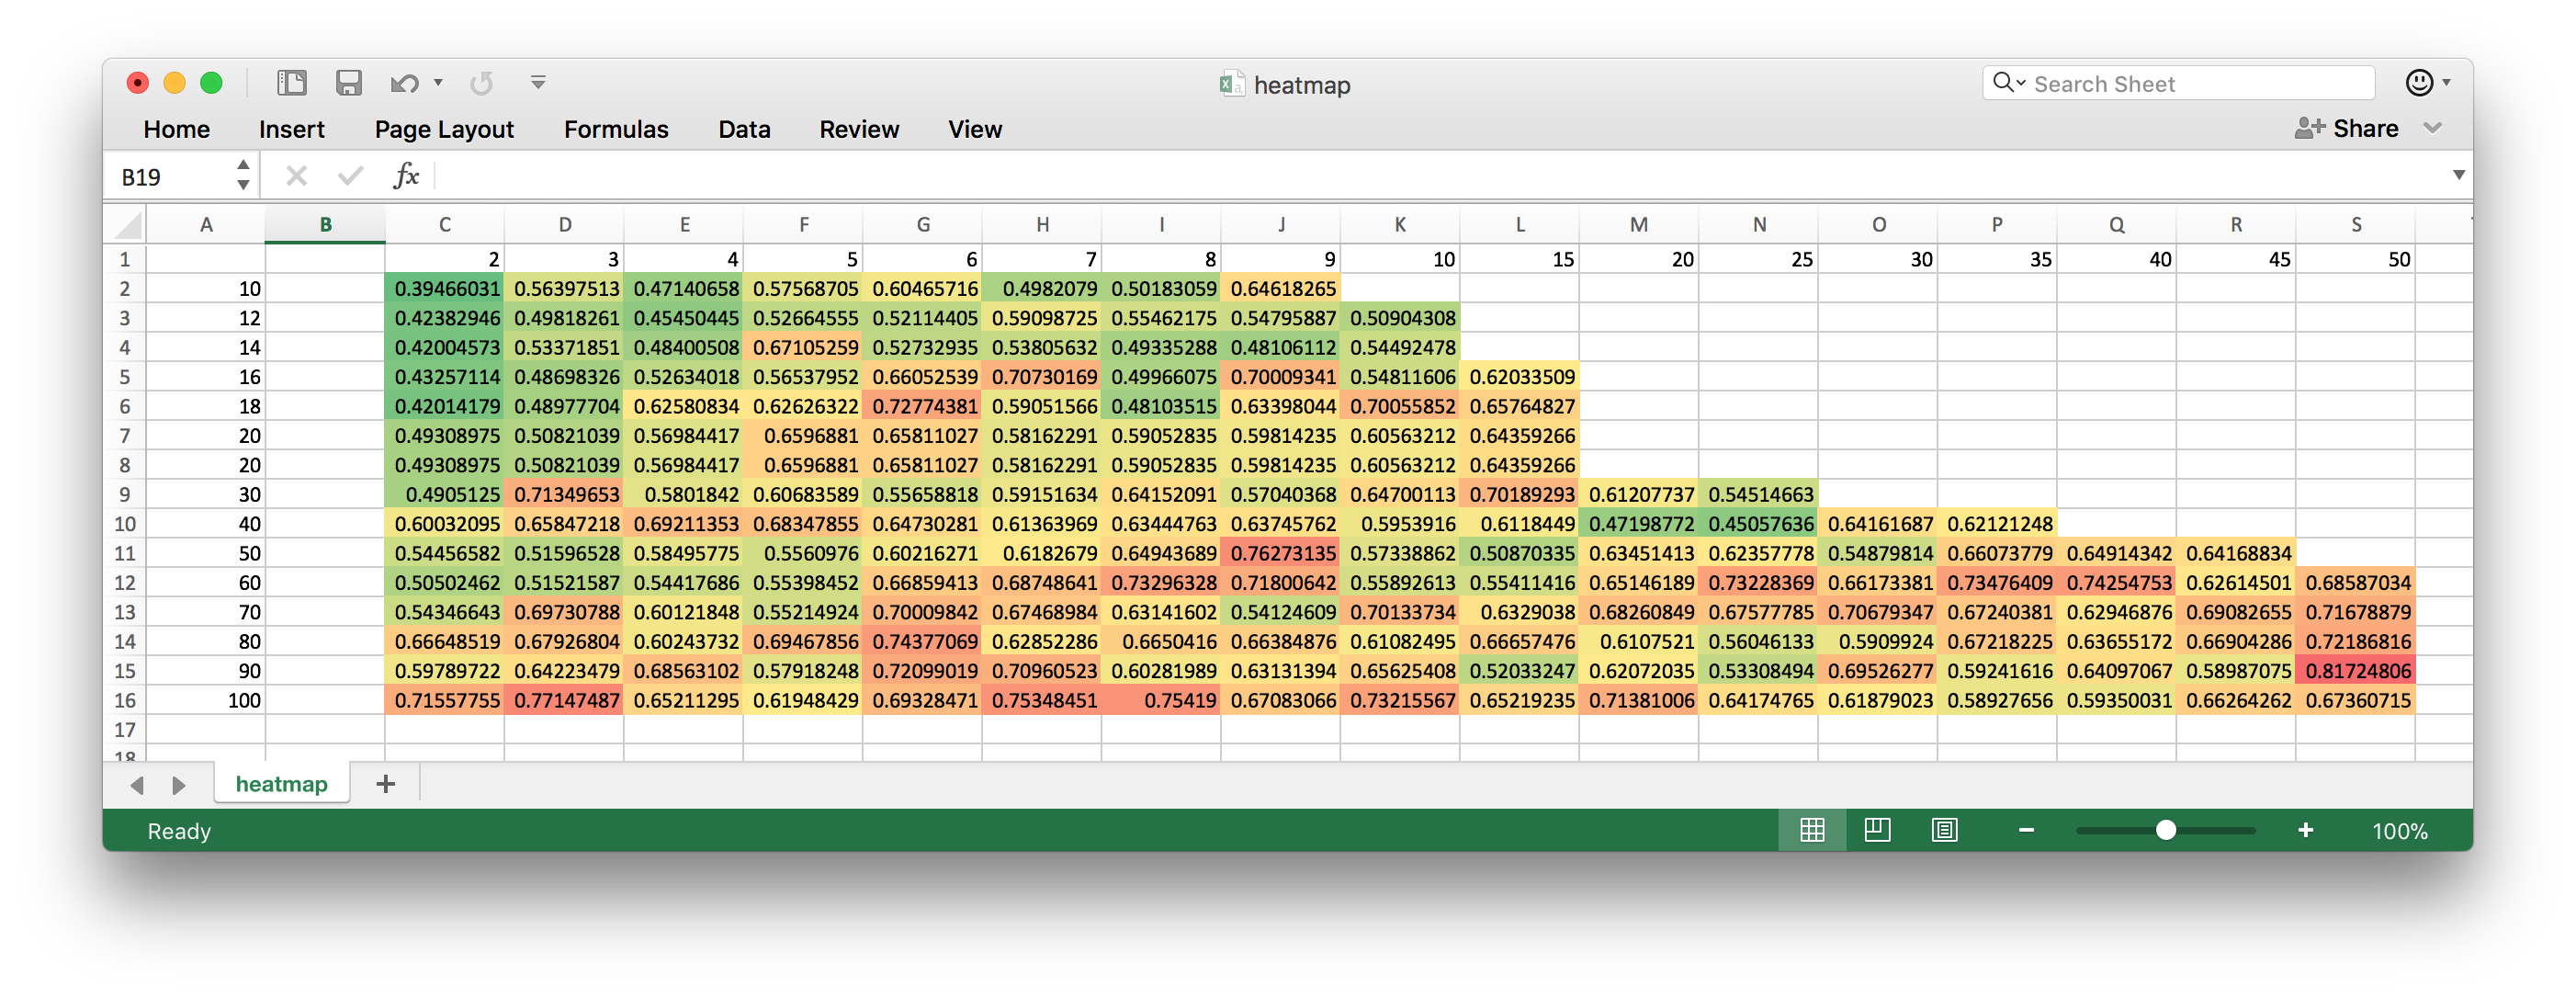Click cell with value 0.72774381
The height and width of the screenshot is (998, 2576).
(x=923, y=407)
